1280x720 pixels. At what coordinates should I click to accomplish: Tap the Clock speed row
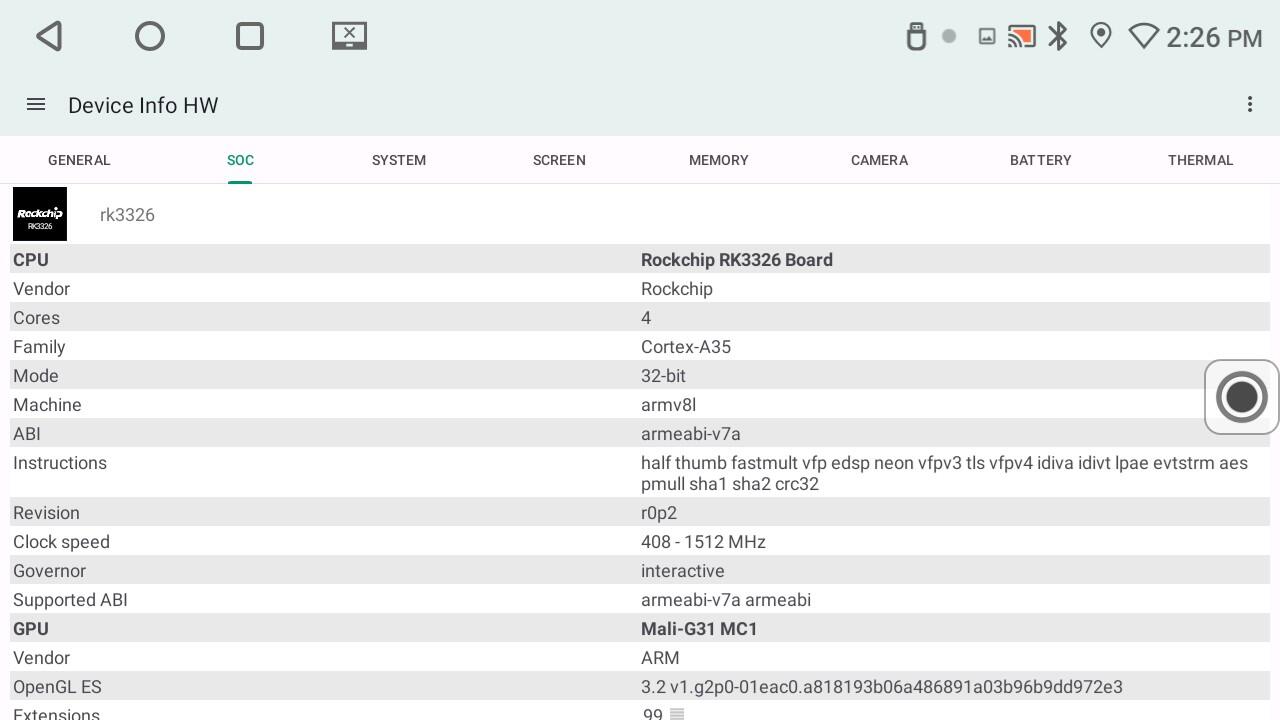640,542
